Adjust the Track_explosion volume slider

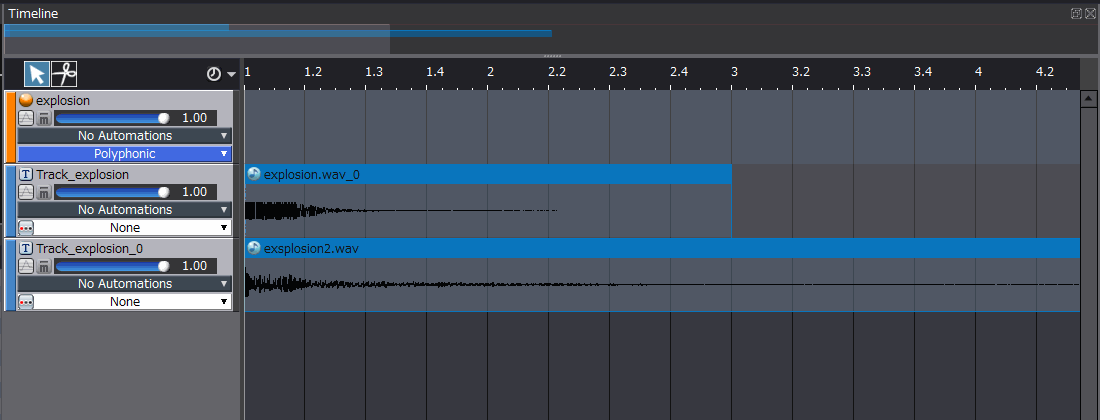[x=112, y=192]
